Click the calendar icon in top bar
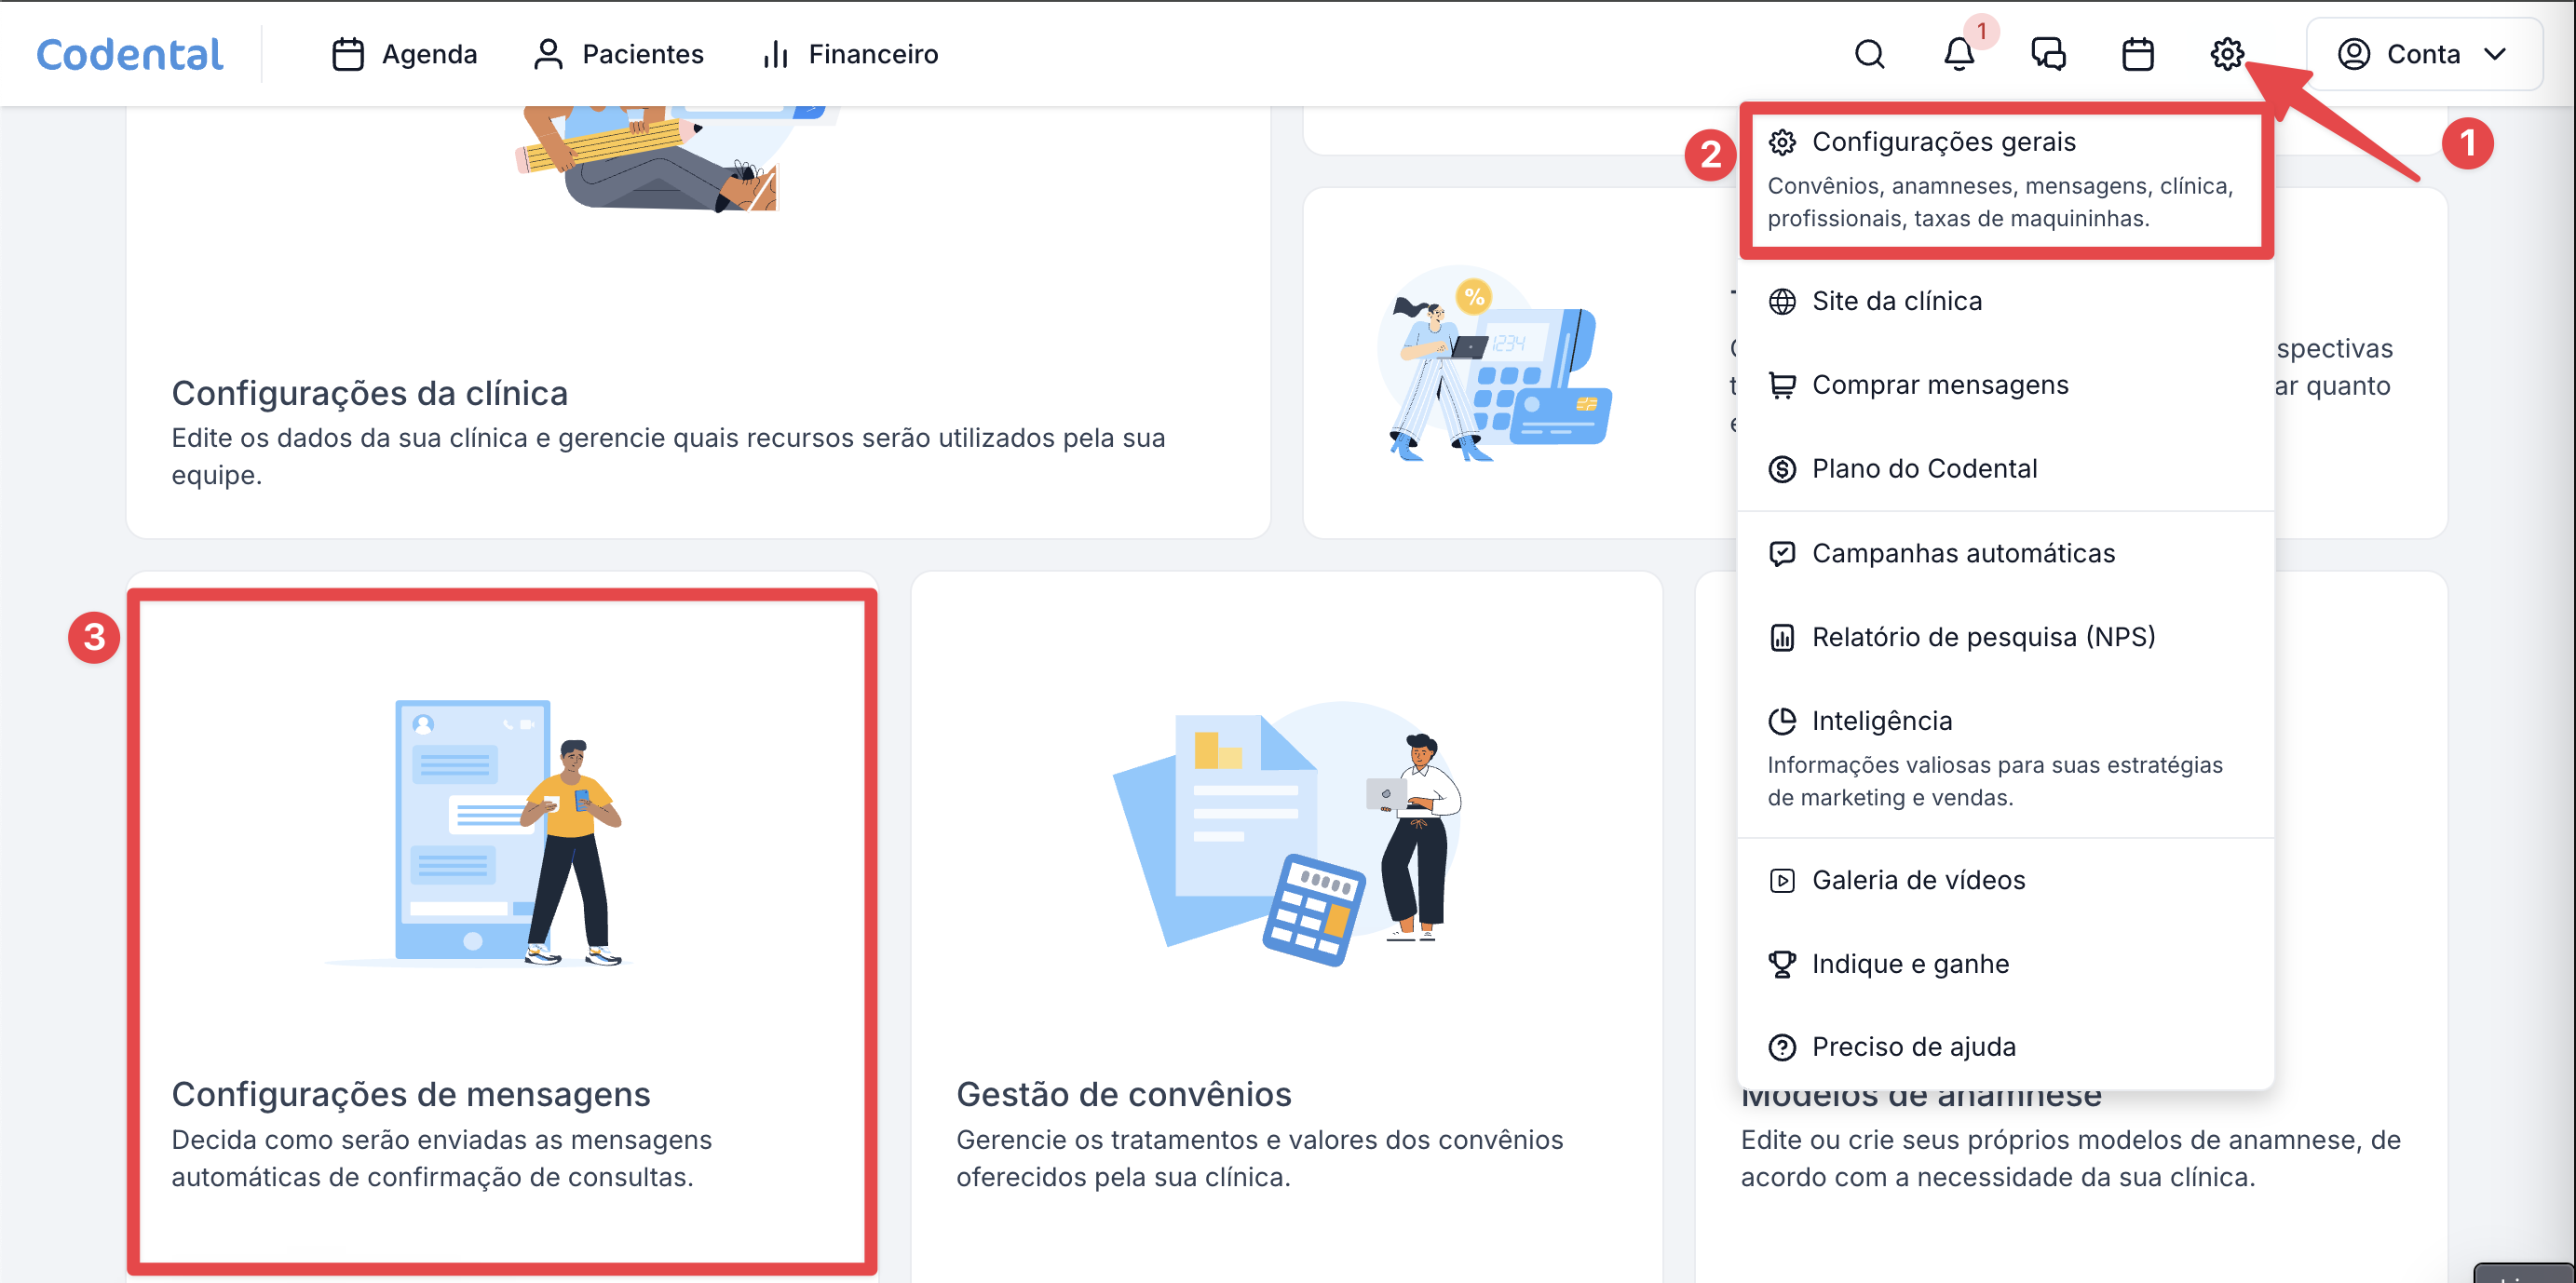The width and height of the screenshot is (2576, 1283). [x=2137, y=54]
